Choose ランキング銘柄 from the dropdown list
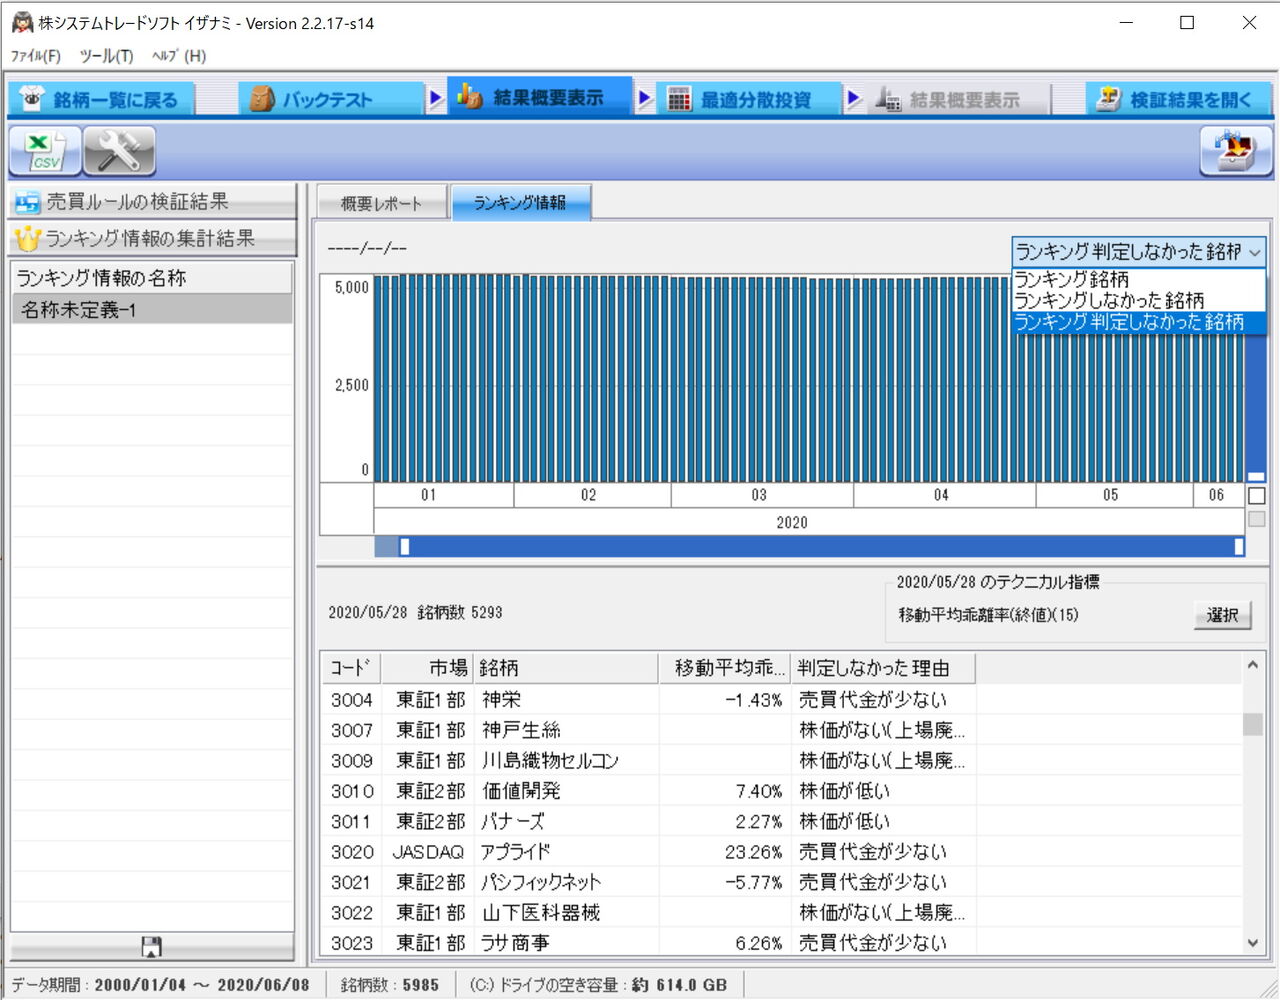This screenshot has height=1000, width=1280. [x=1138, y=279]
